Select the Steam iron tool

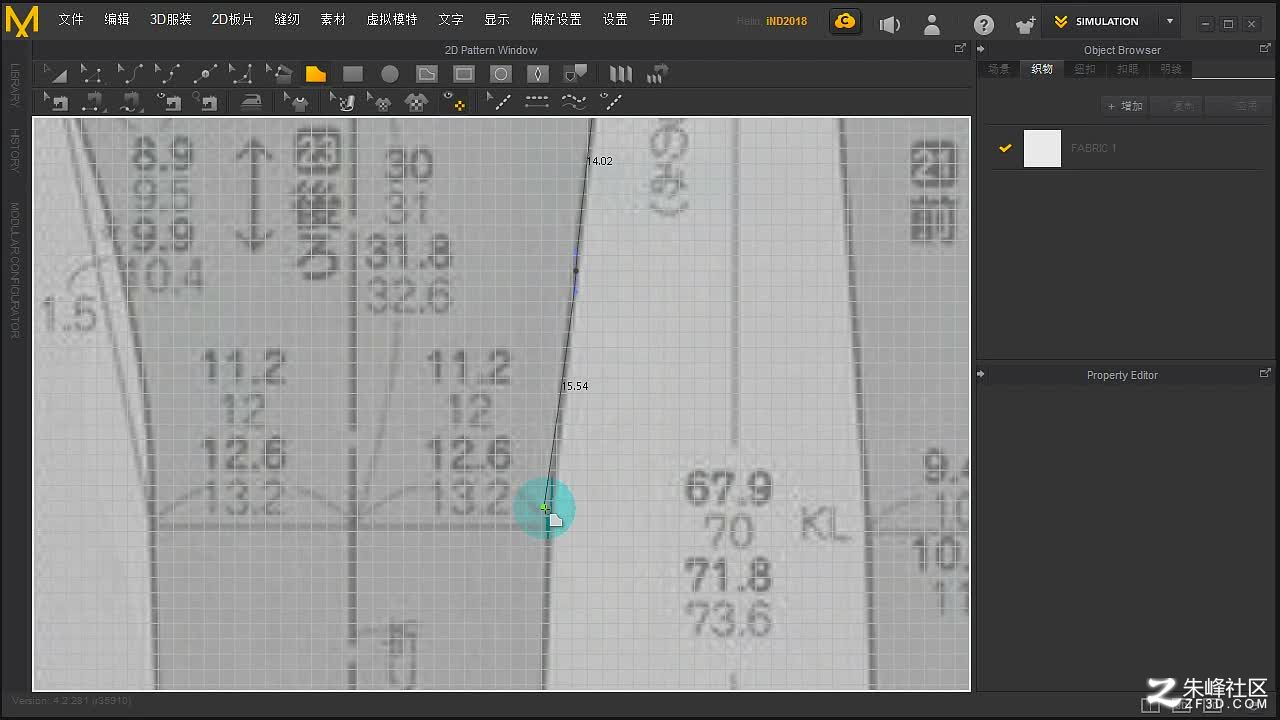click(x=251, y=101)
